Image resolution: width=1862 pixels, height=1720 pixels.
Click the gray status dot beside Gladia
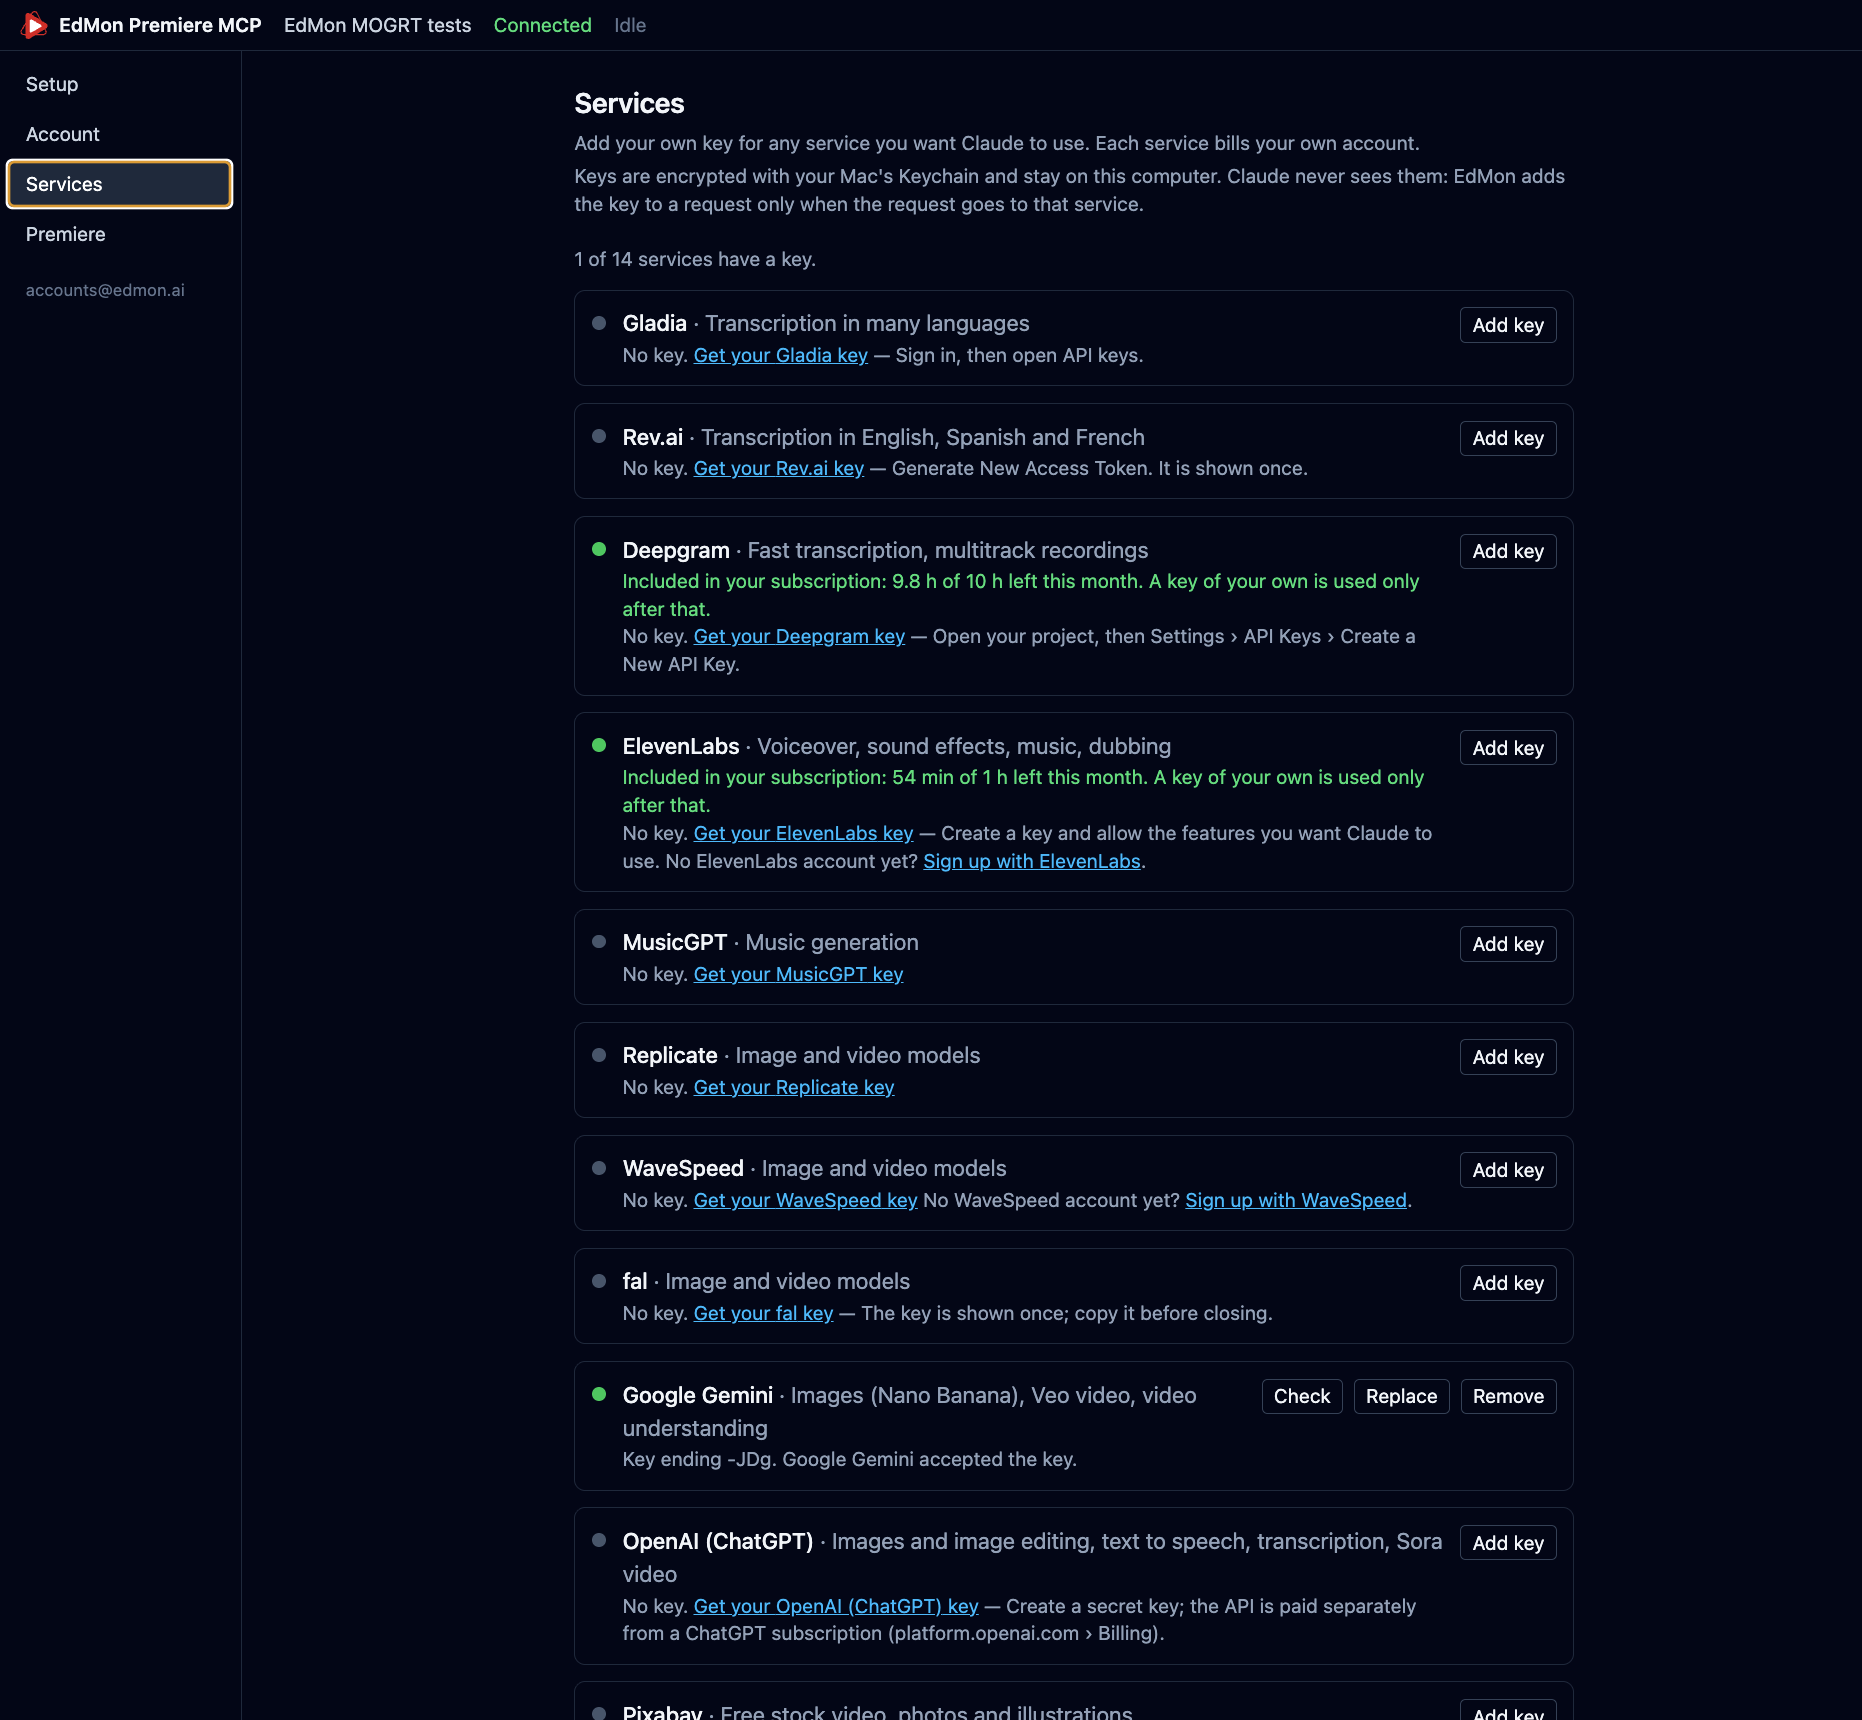tap(599, 323)
